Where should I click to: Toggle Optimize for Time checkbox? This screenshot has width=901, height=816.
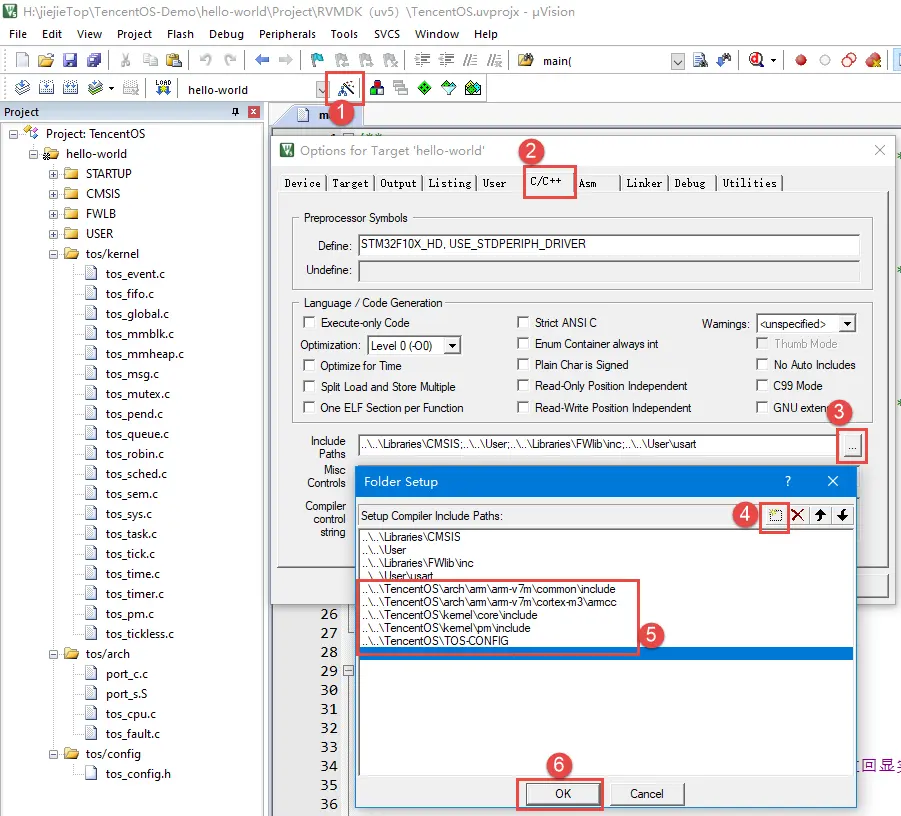tap(309, 365)
